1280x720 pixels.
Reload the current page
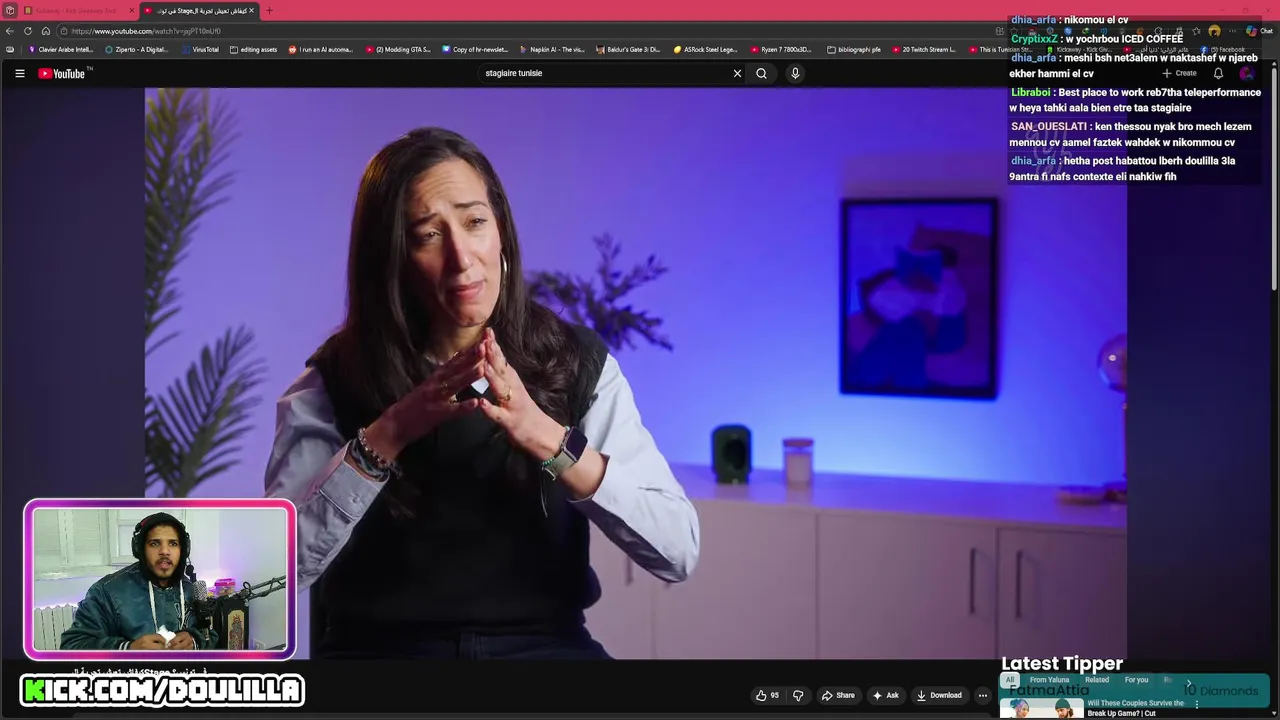point(28,31)
